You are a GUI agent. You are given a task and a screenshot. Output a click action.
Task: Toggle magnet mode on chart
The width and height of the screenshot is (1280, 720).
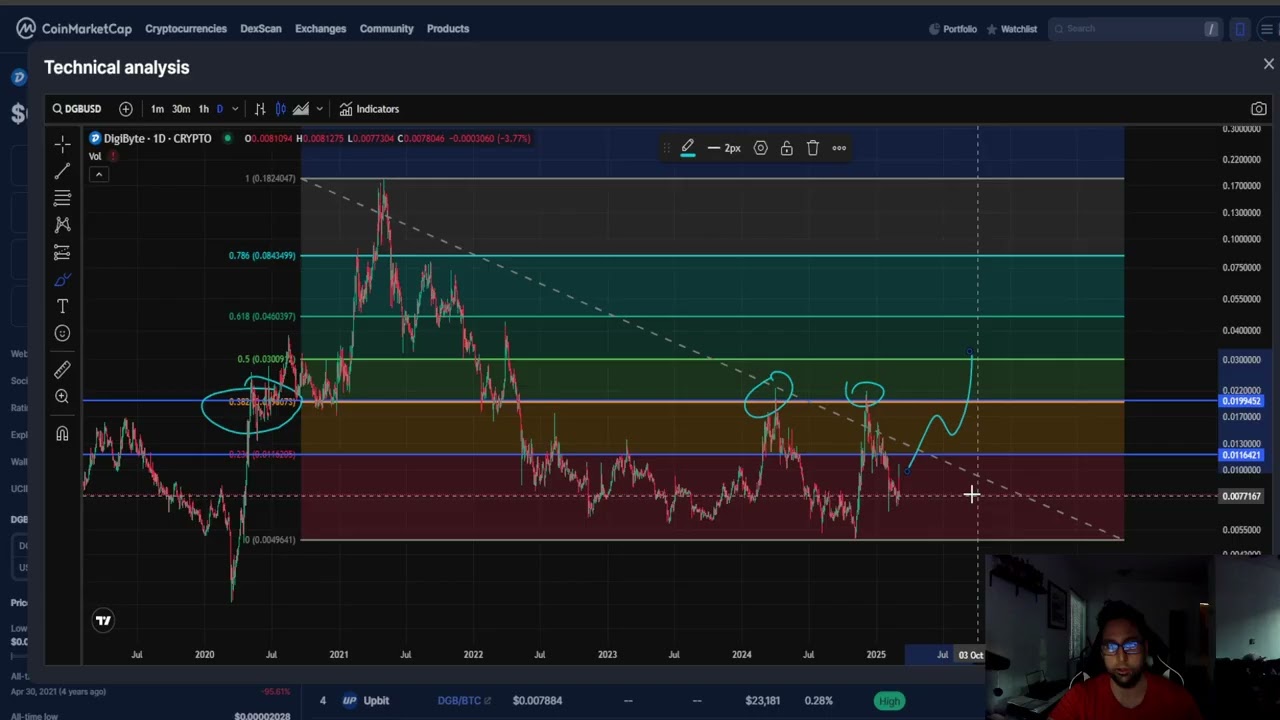62,433
